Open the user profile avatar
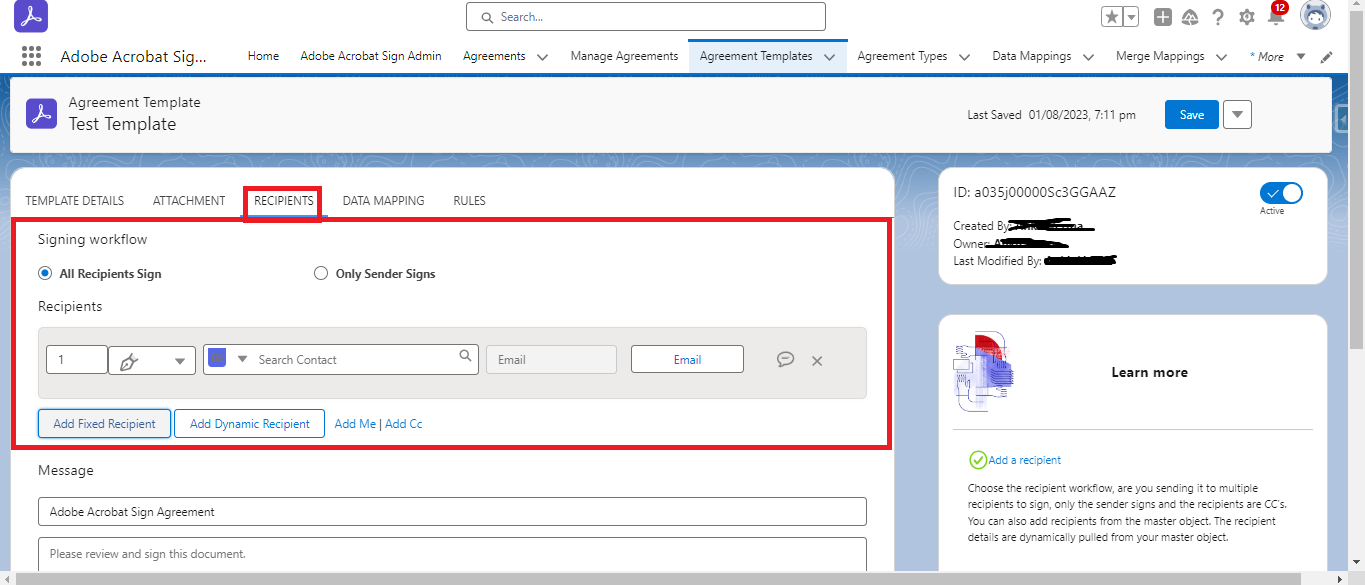The height and width of the screenshot is (585, 1365). tap(1315, 16)
